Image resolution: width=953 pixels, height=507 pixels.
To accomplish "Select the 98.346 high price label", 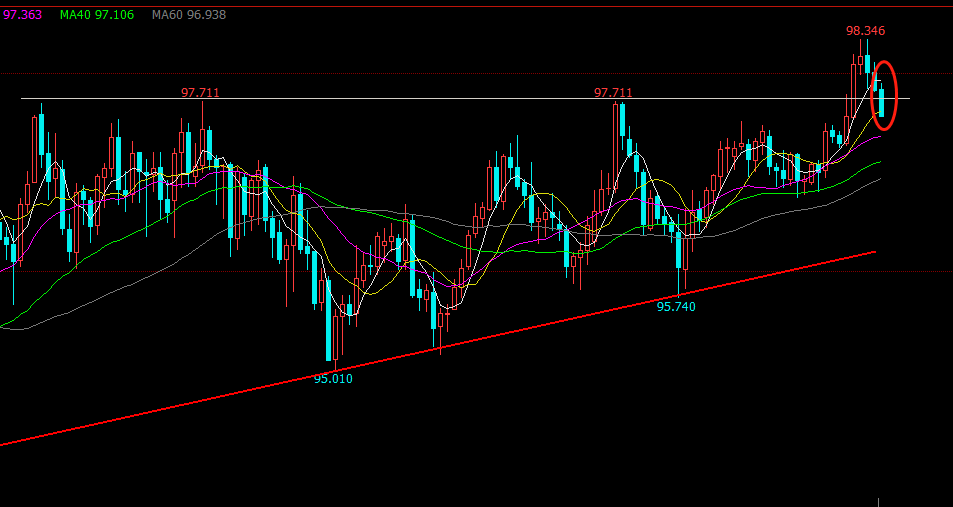I will [865, 31].
